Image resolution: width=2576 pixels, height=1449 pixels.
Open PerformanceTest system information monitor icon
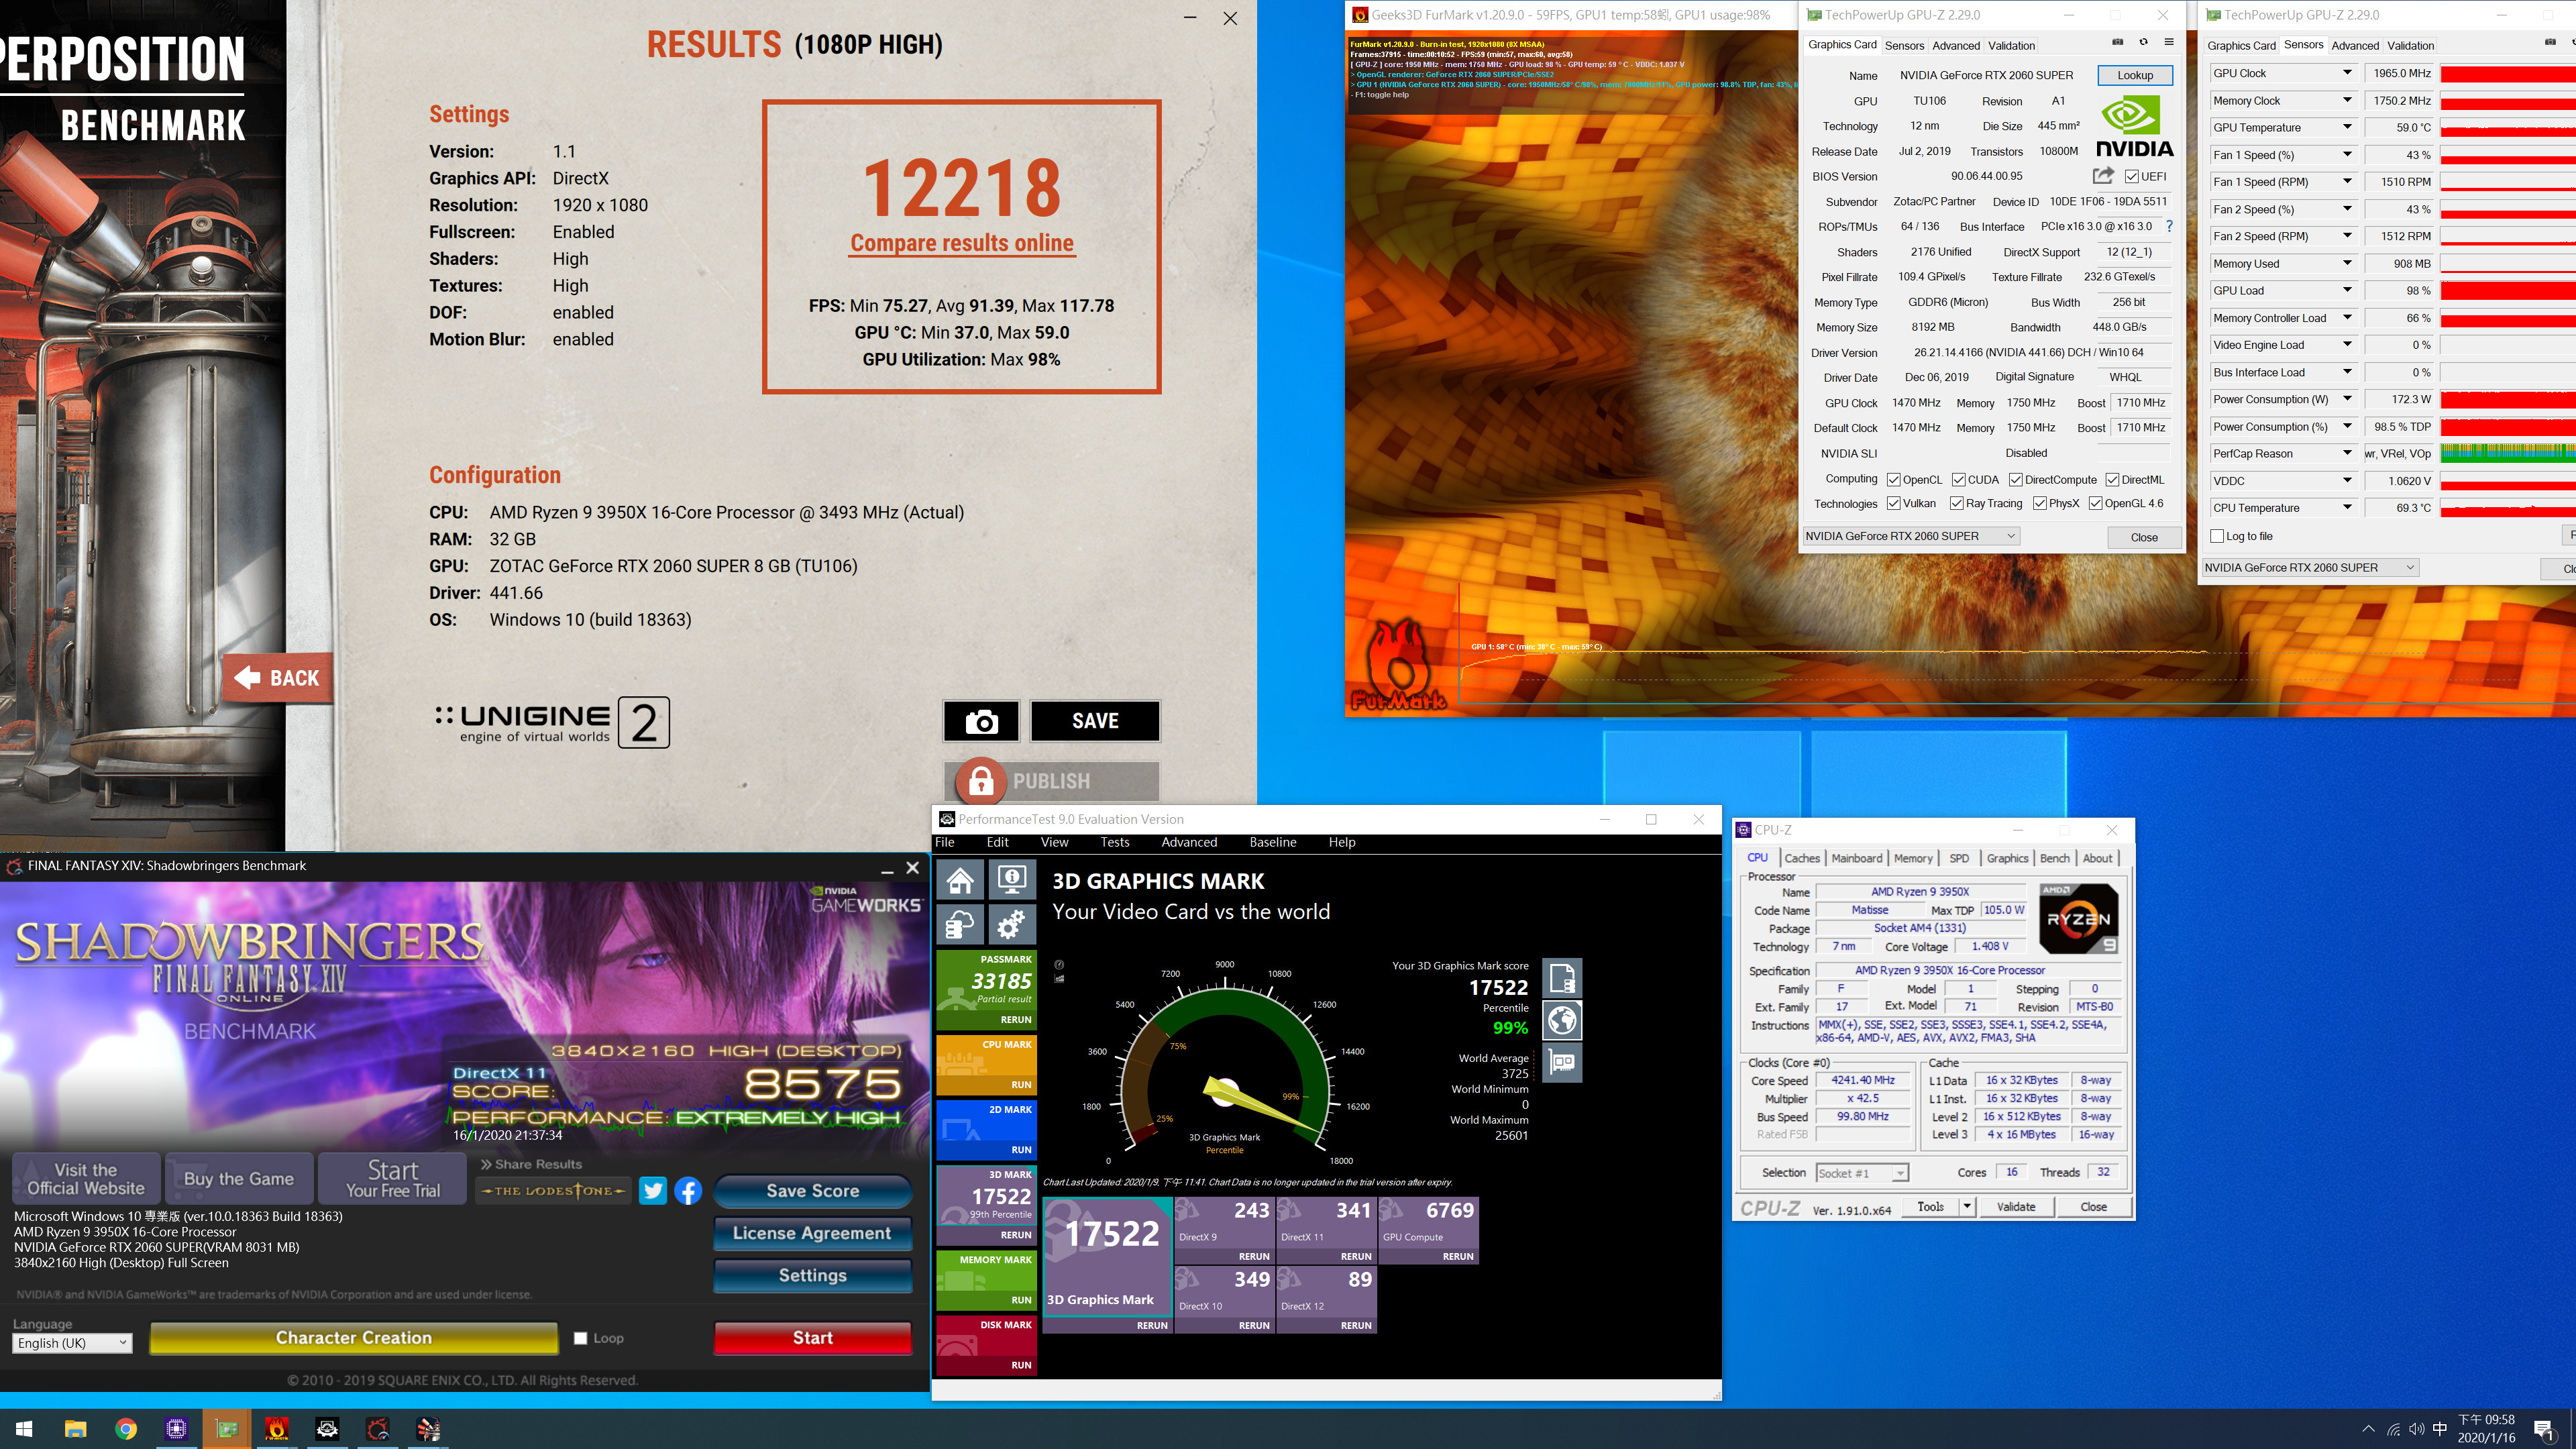pos(1012,880)
